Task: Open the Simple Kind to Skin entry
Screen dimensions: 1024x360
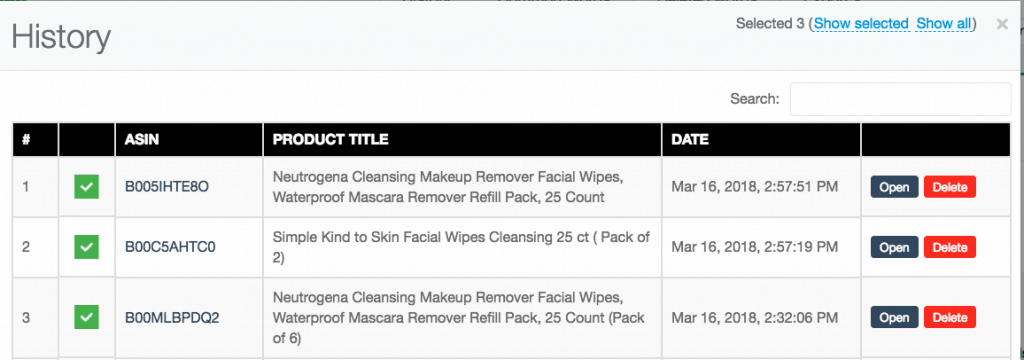Action: point(894,248)
